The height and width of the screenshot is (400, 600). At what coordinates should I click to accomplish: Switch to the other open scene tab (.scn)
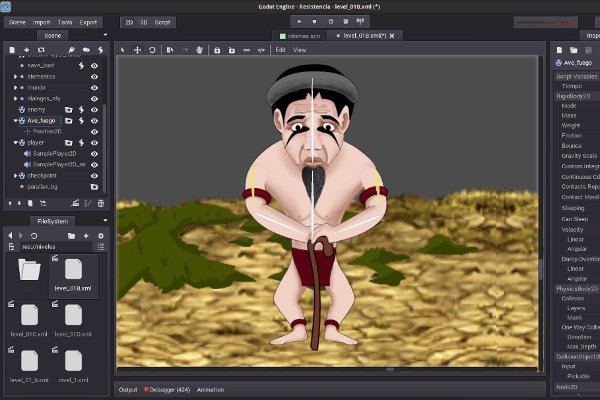[300, 36]
